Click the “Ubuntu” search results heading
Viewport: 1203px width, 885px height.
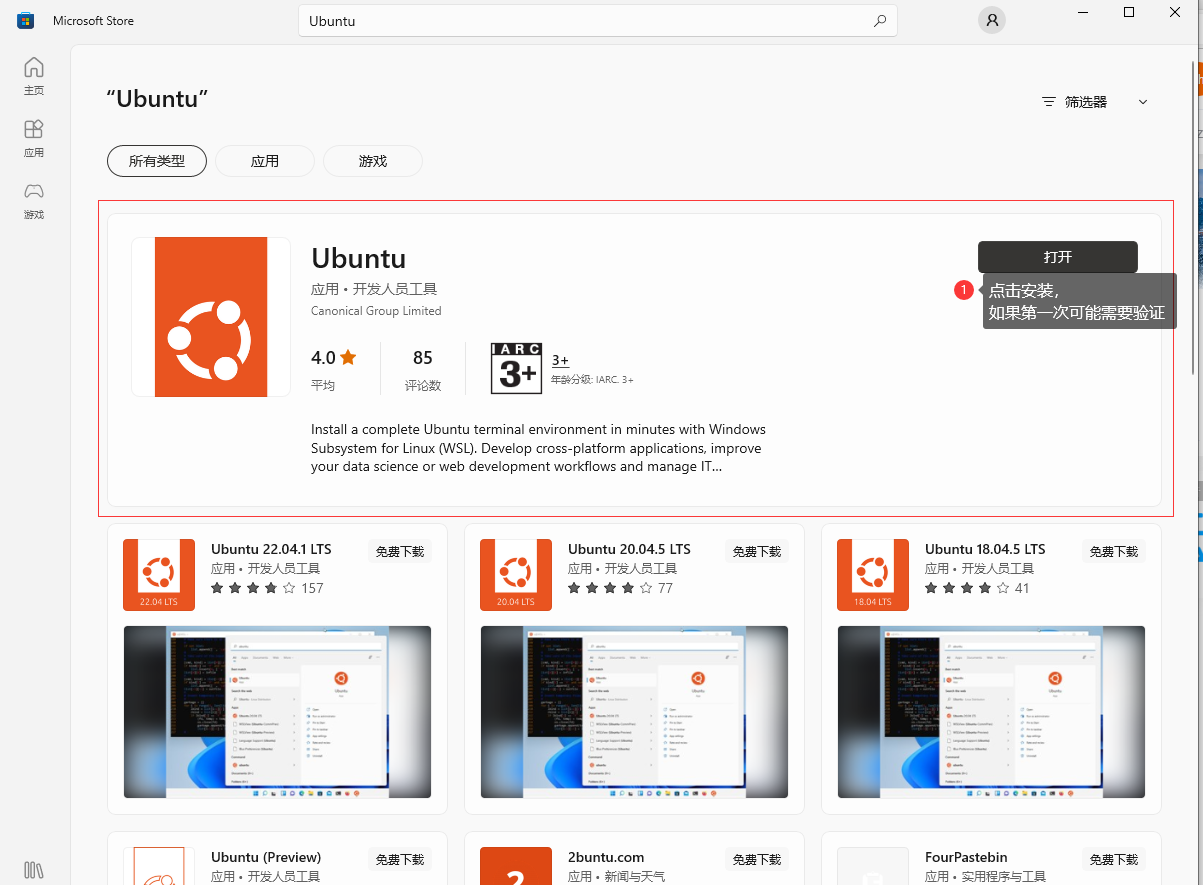pos(157,99)
